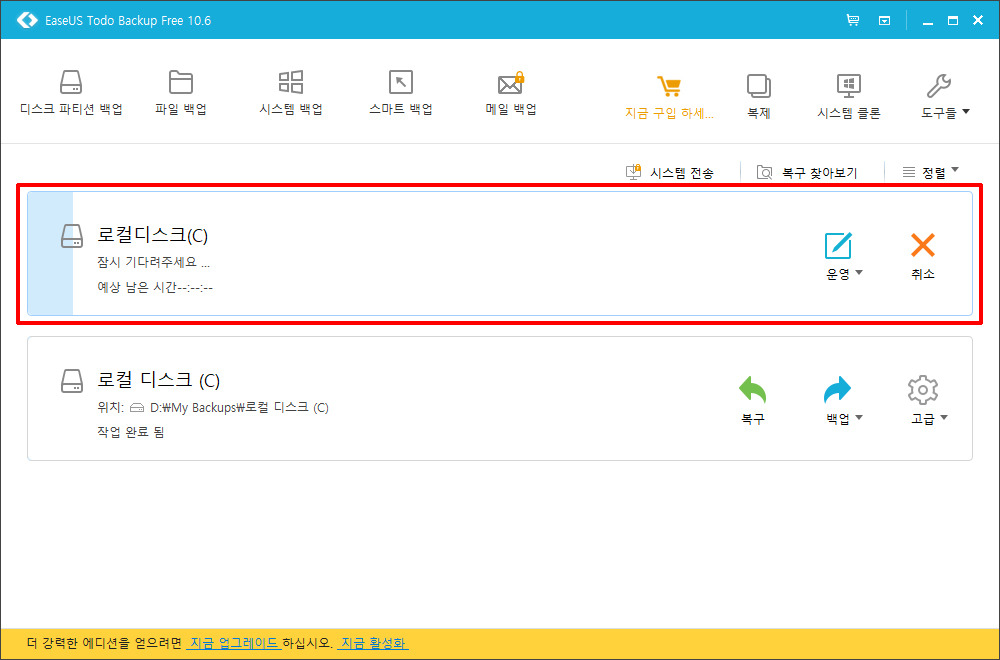The image size is (1000, 660).
Task: Click the 예상 남은 시간 remaining time text
Action: tap(155, 288)
